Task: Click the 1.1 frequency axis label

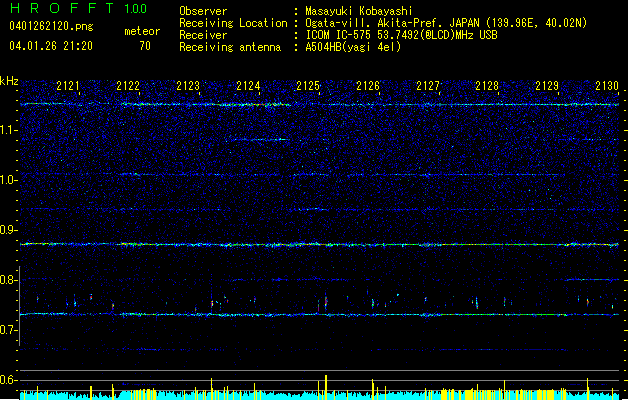Action: [x=9, y=130]
